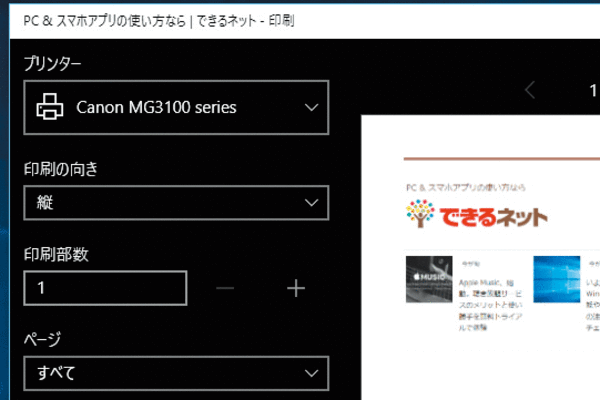The height and width of the screenshot is (400, 600).
Task: Click the ページ section label
Action: tap(42, 339)
